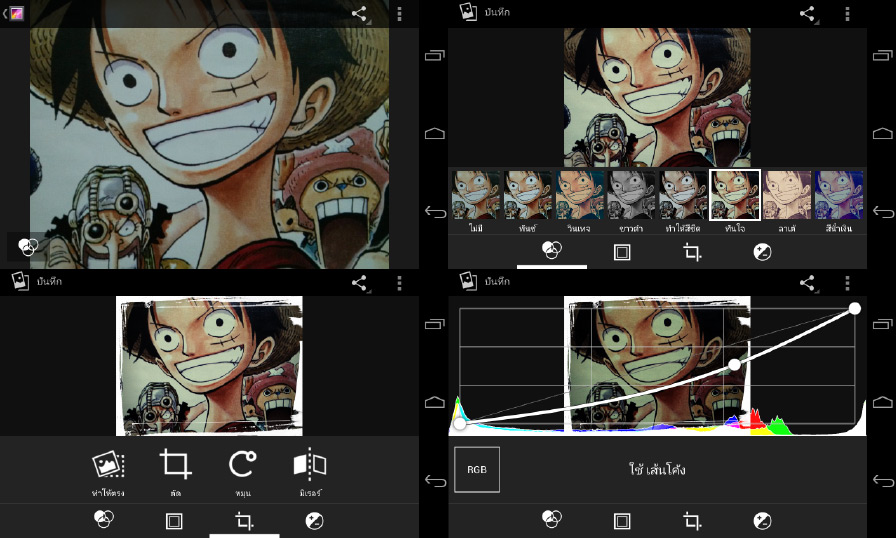The width and height of the screenshot is (896, 538).
Task: Select geometry tab on crop tools screen
Action: pyautogui.click(x=244, y=521)
